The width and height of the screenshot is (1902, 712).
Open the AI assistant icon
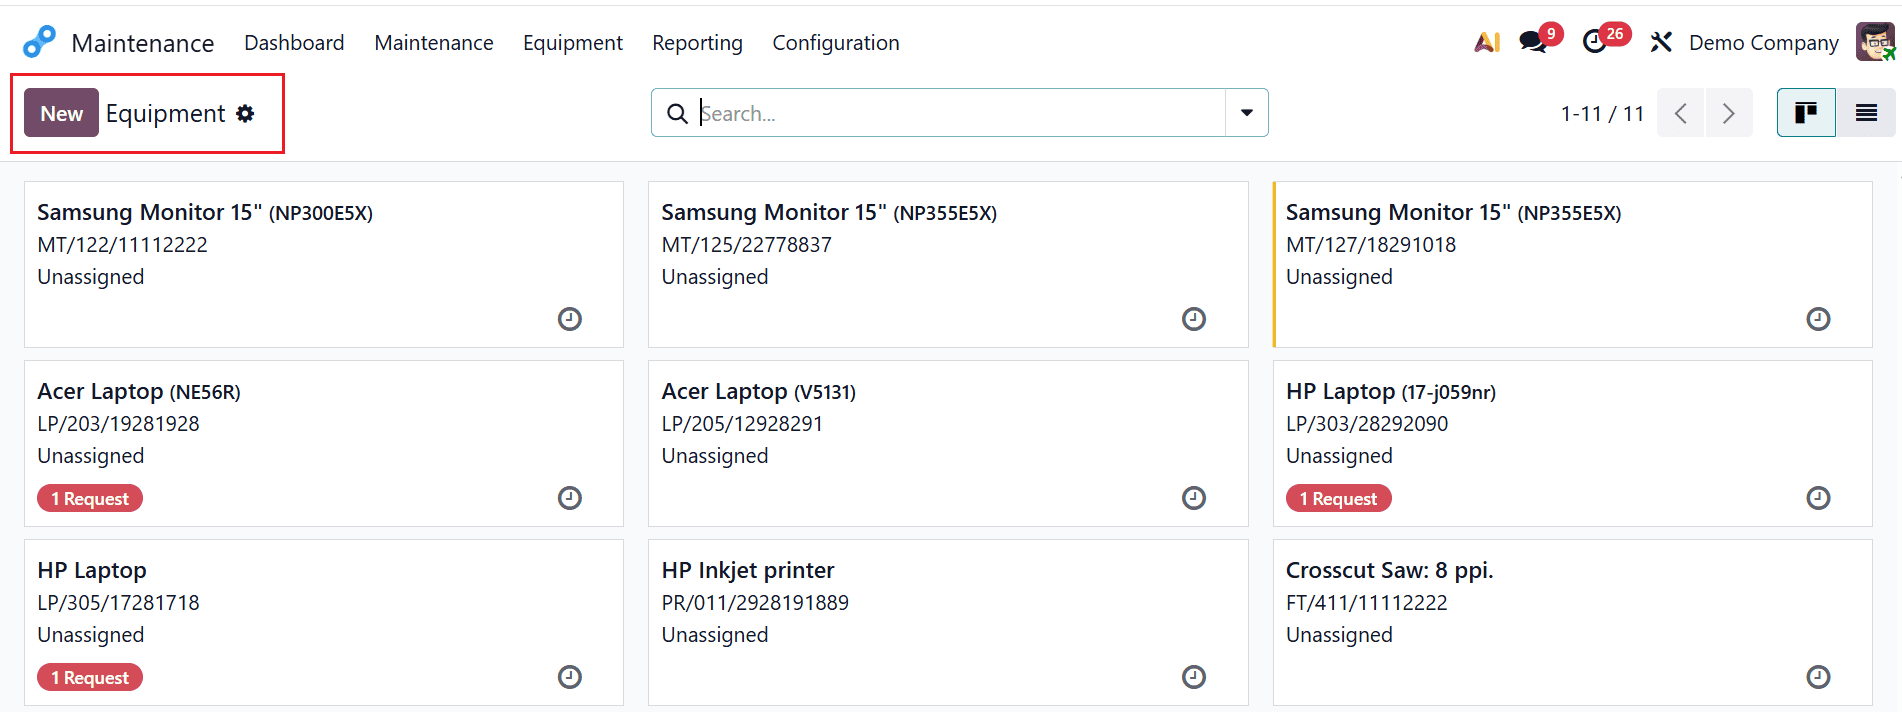pos(1487,42)
